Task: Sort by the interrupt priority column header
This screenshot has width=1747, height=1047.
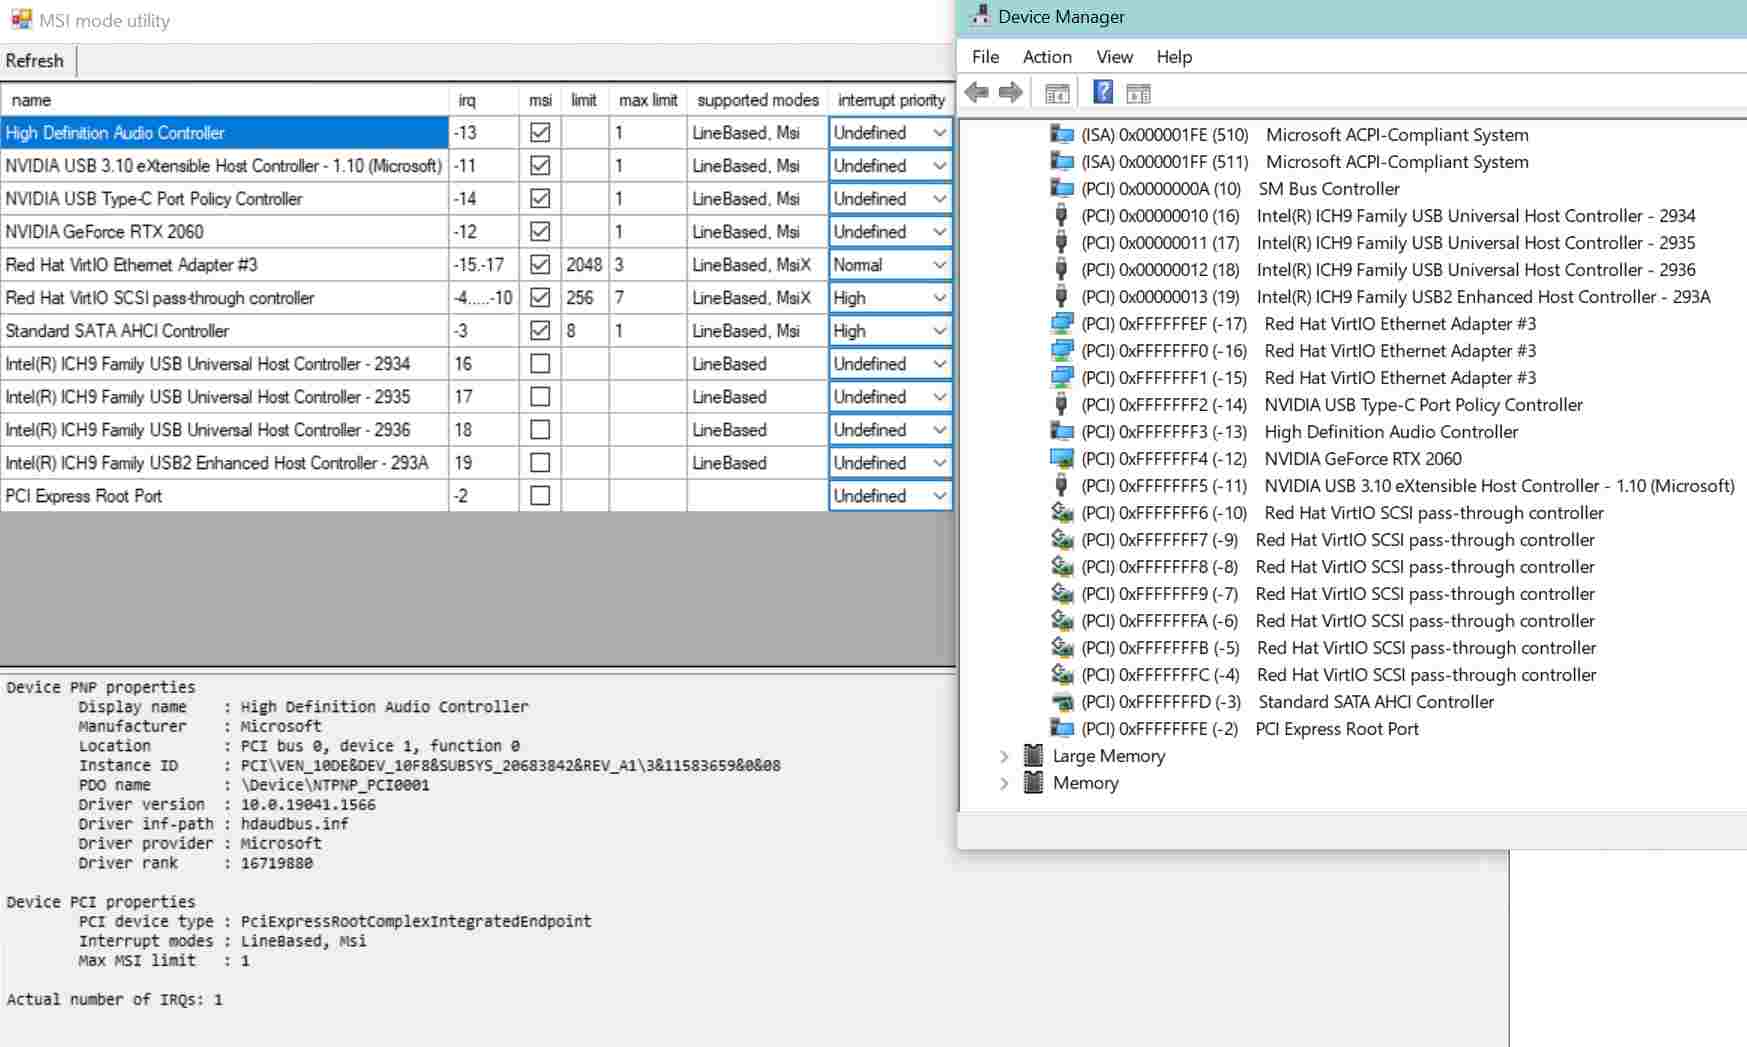Action: (x=891, y=100)
